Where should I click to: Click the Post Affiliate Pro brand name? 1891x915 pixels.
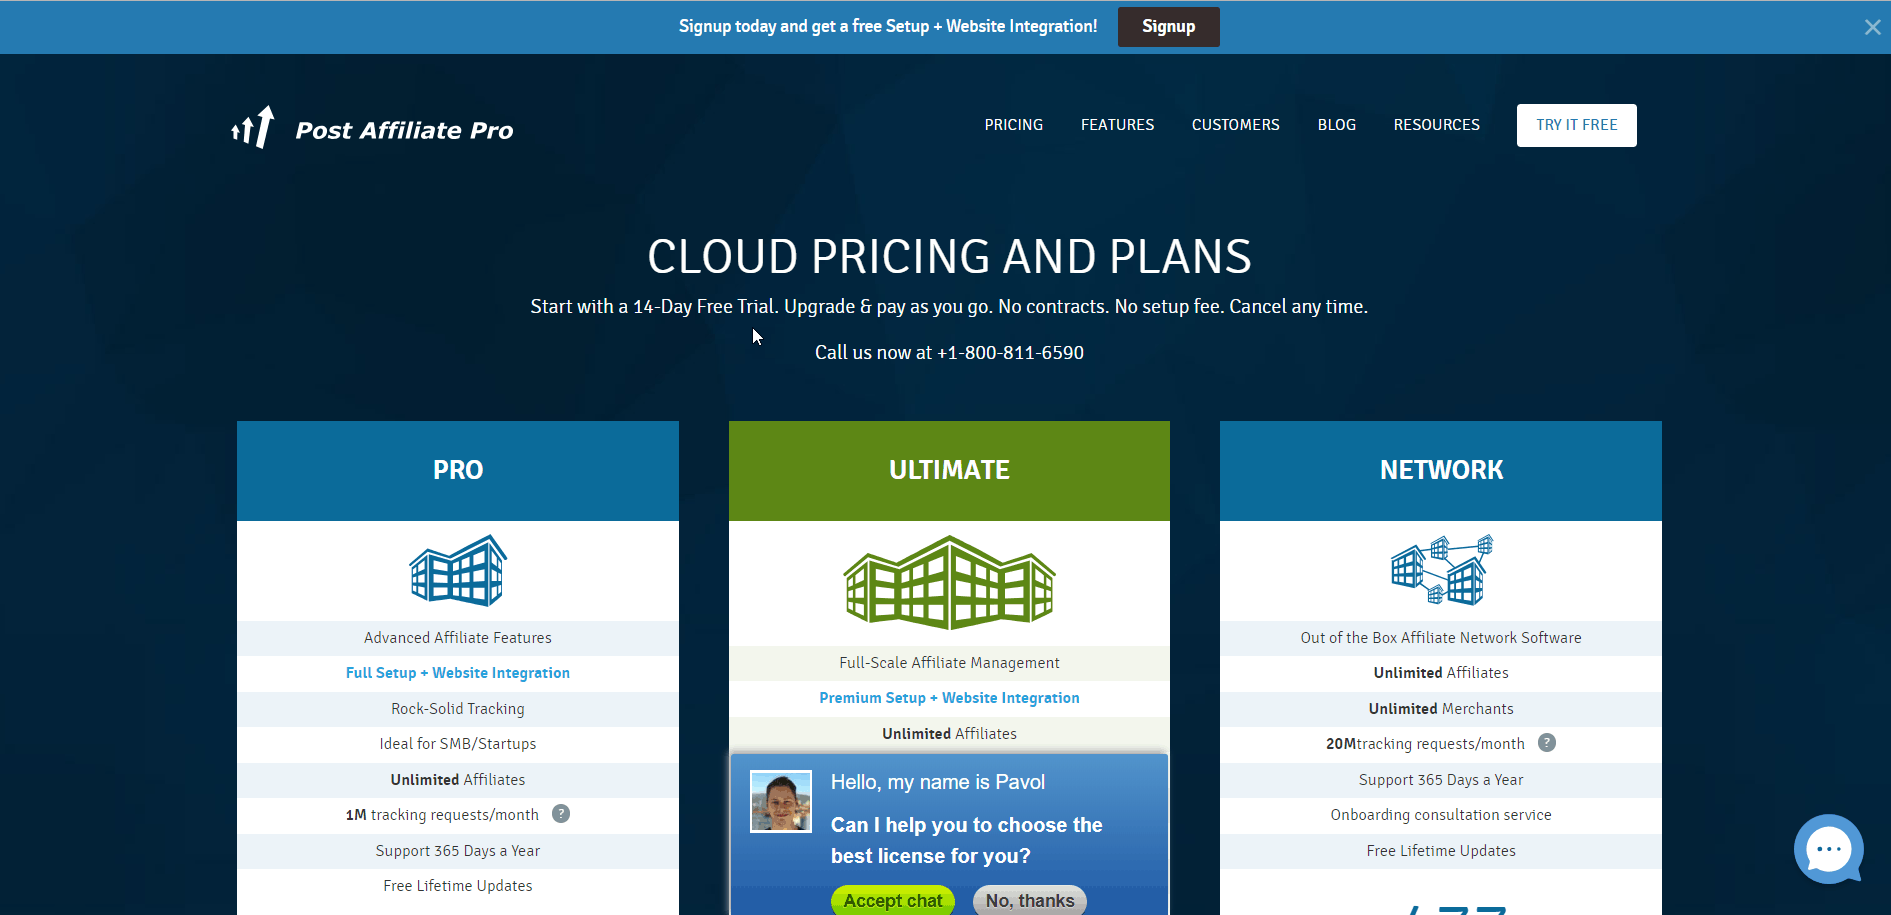point(404,130)
